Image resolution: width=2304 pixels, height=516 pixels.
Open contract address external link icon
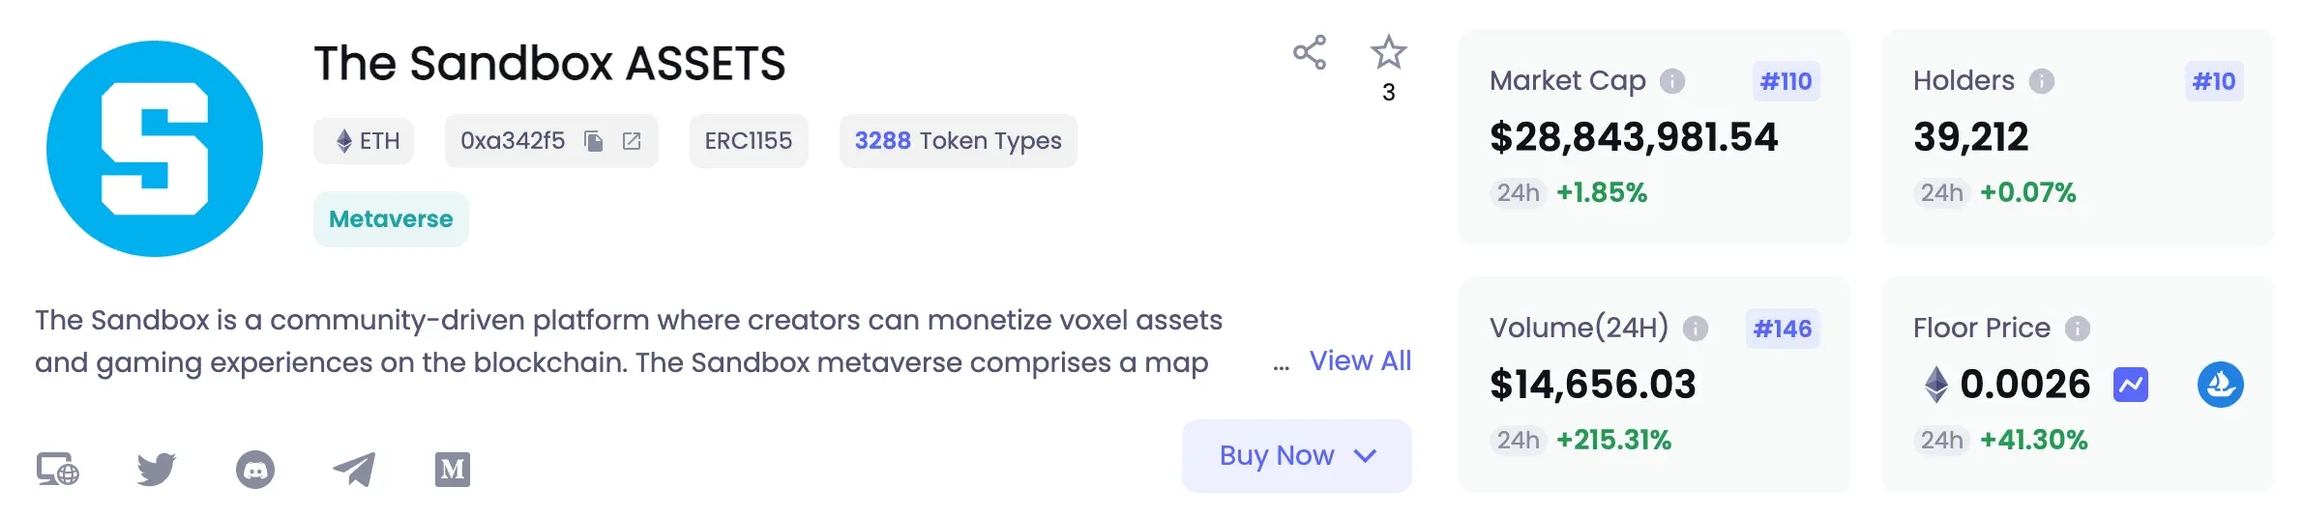[x=632, y=141]
